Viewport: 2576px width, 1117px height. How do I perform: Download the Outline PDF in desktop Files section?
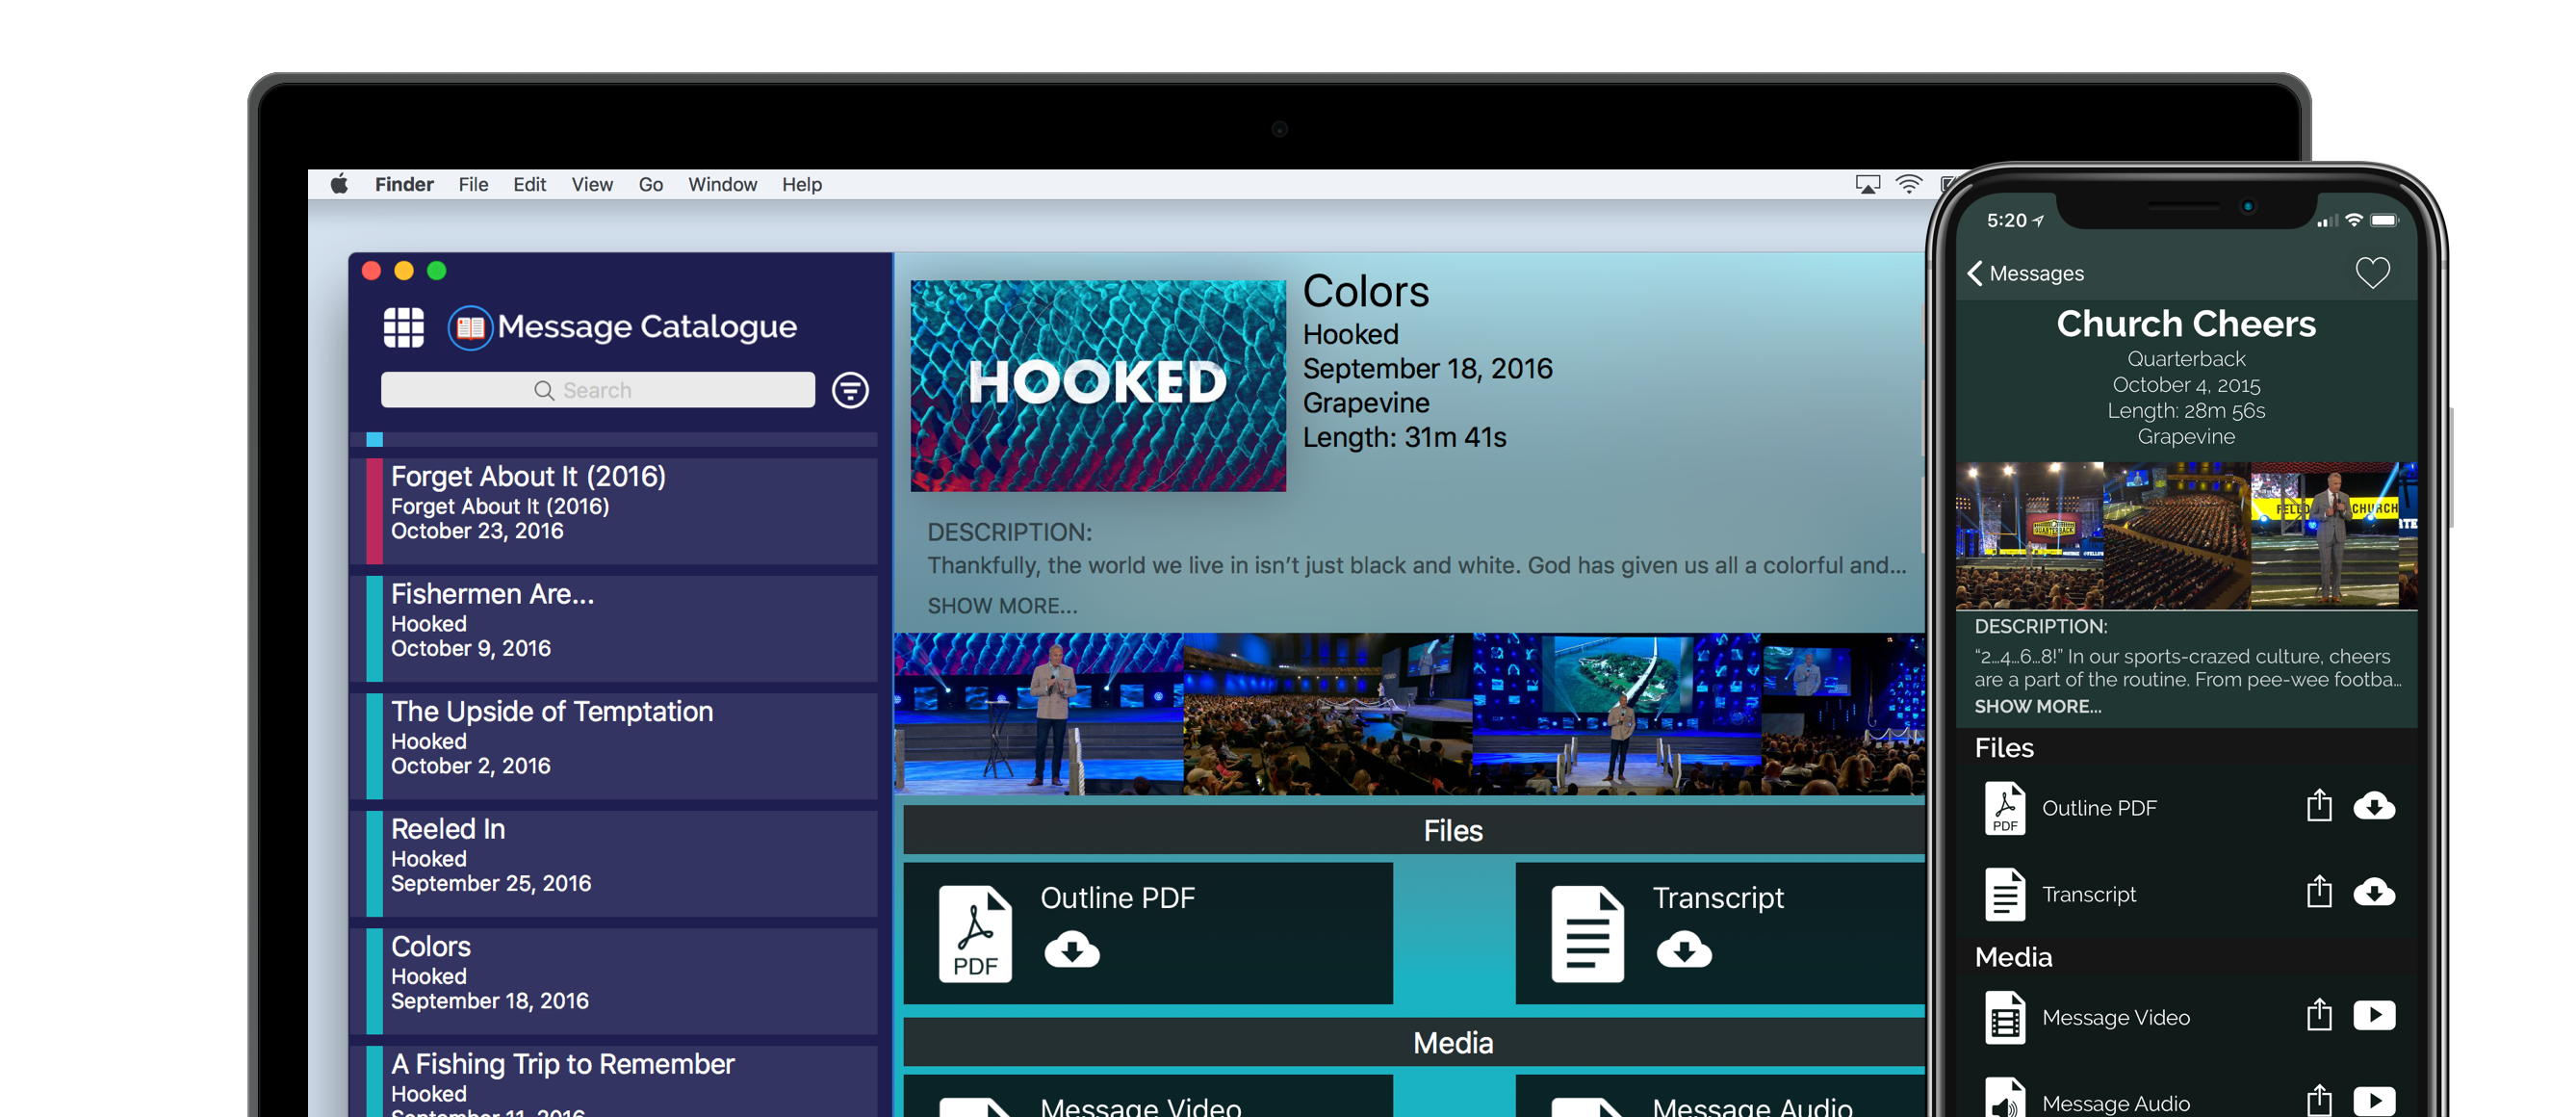1072,949
